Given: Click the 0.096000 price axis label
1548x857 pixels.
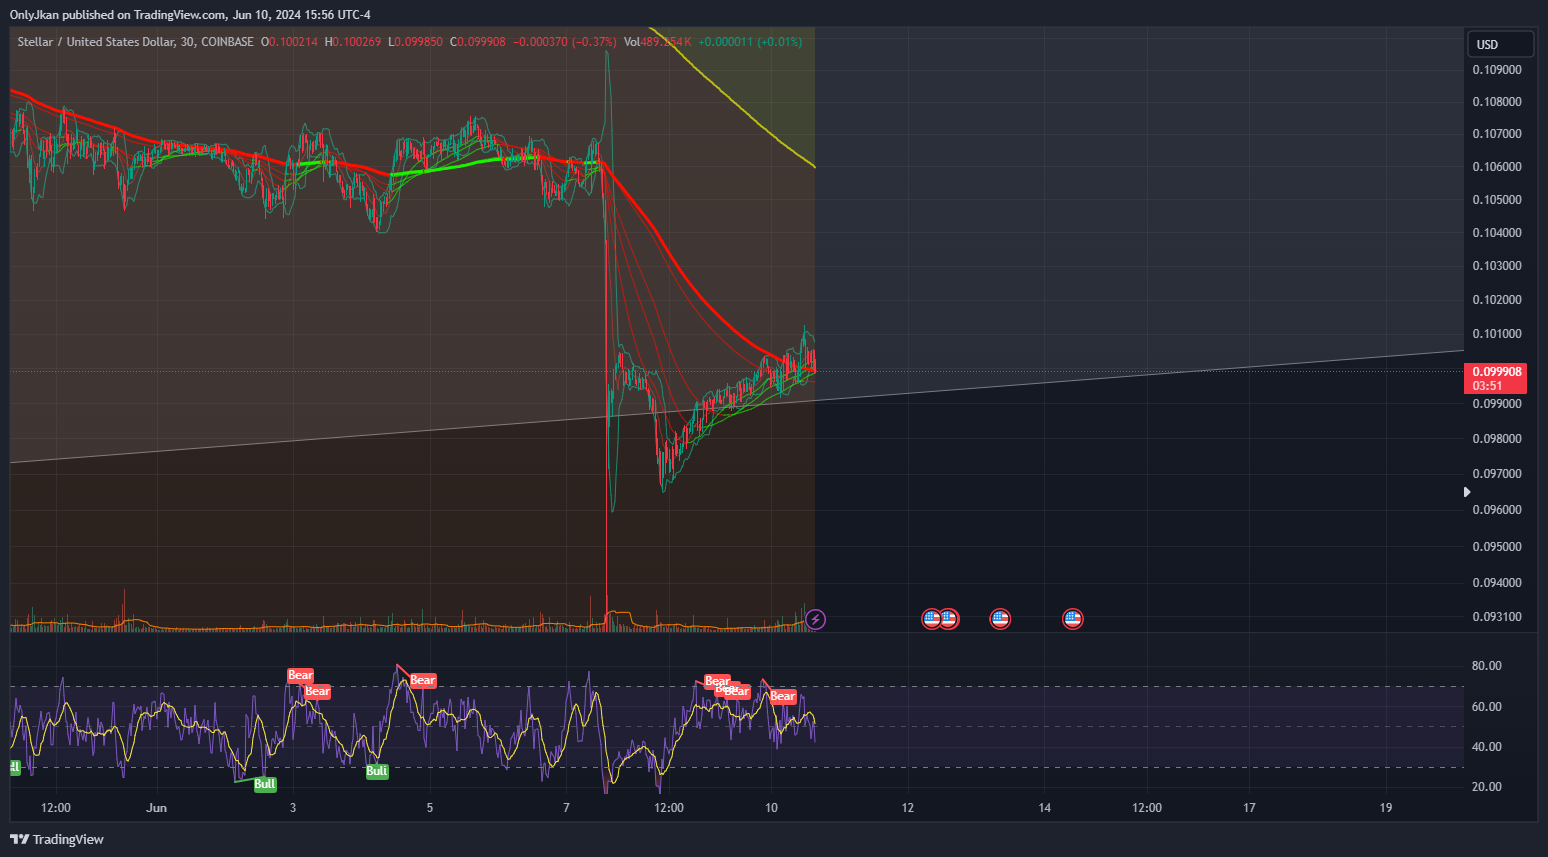Looking at the screenshot, I should (x=1497, y=510).
